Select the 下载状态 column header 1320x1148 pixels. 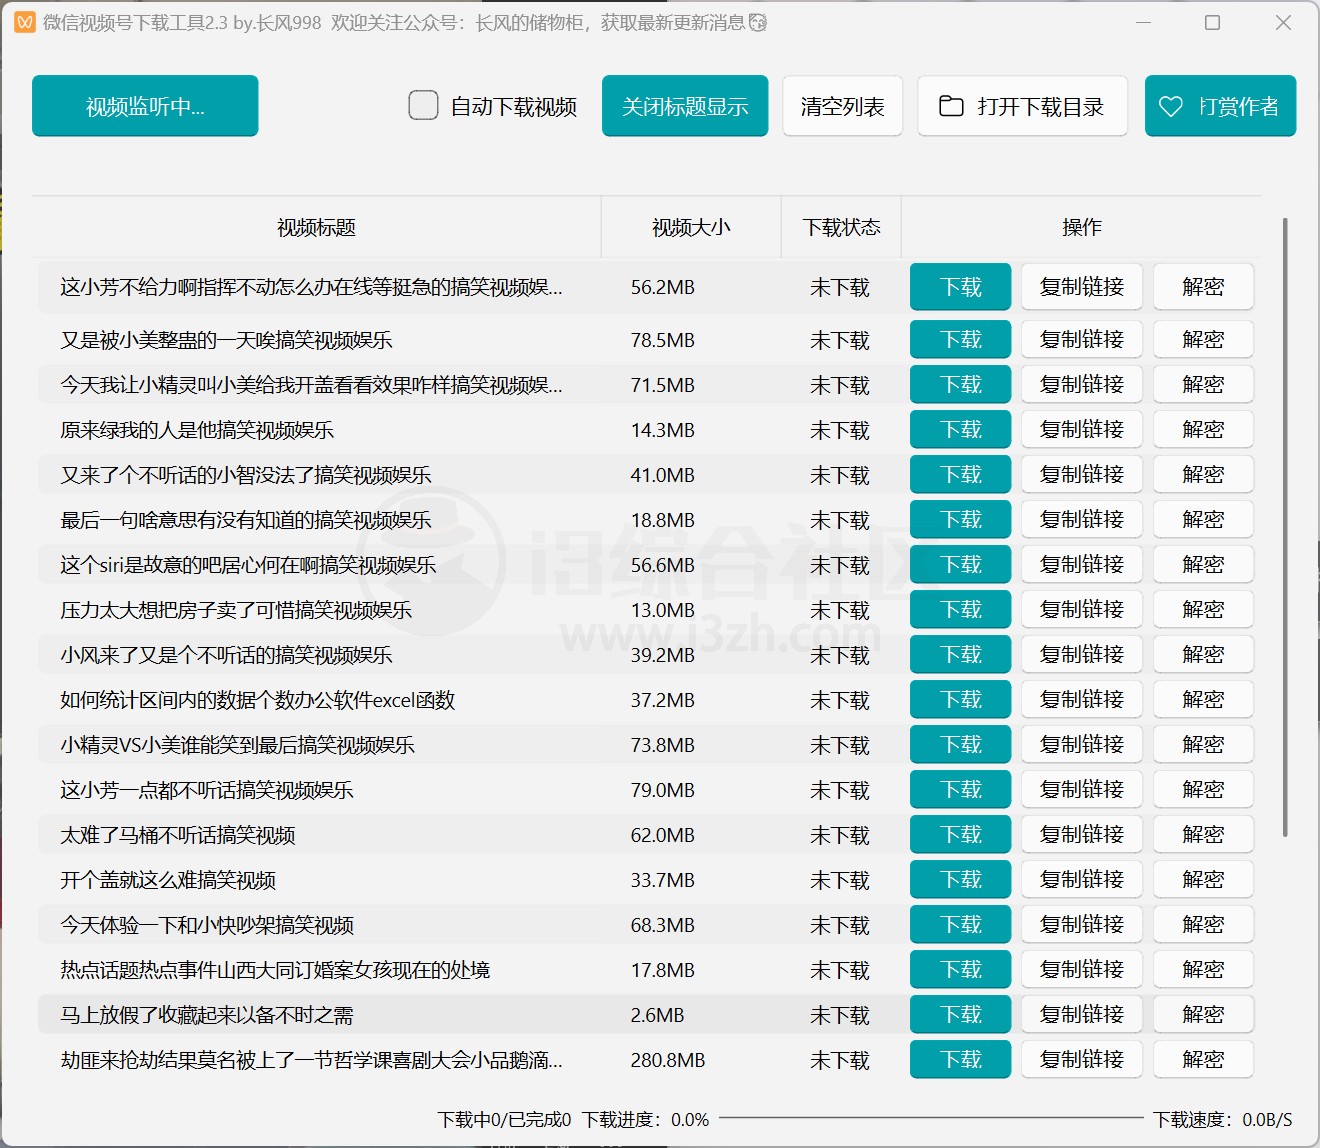point(841,228)
